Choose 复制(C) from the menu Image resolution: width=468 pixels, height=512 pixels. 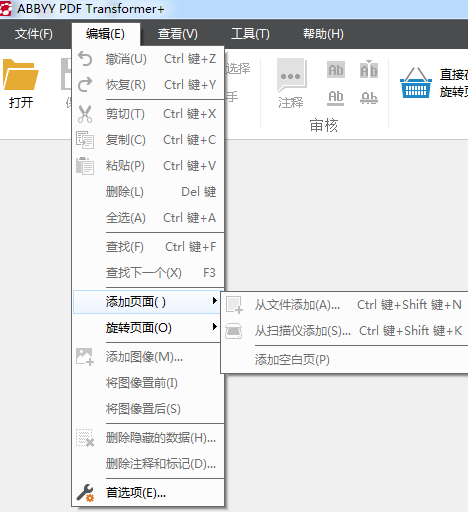coord(148,140)
